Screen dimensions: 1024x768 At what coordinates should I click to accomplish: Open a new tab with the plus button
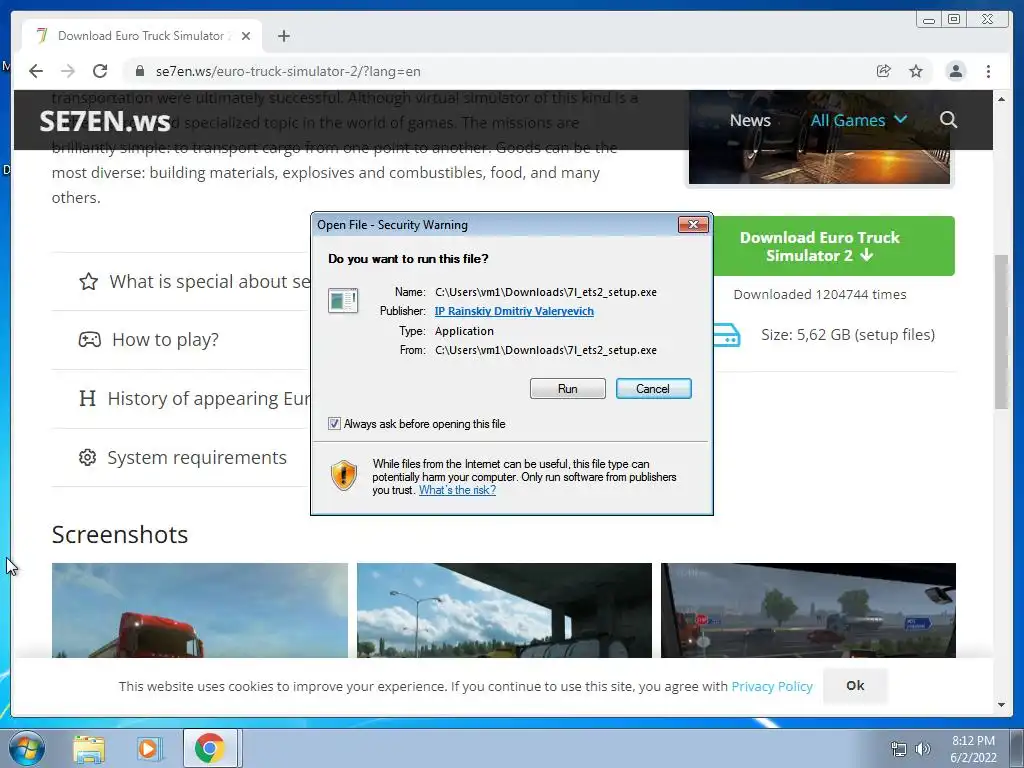283,36
